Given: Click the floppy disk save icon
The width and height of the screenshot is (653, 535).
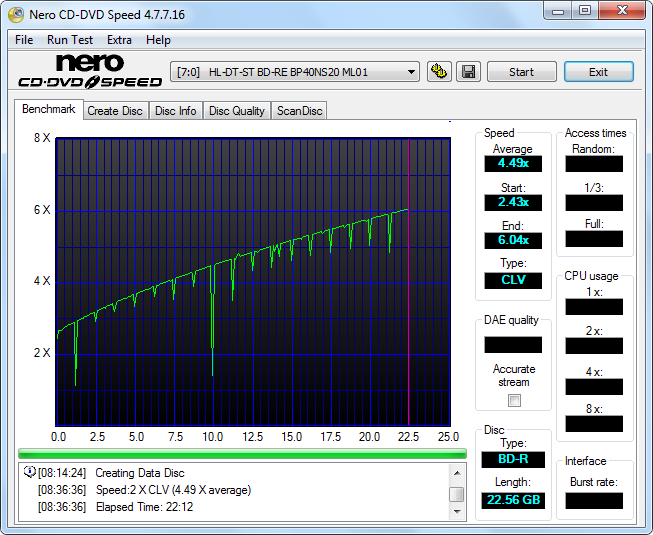Looking at the screenshot, I should pyautogui.click(x=469, y=72).
